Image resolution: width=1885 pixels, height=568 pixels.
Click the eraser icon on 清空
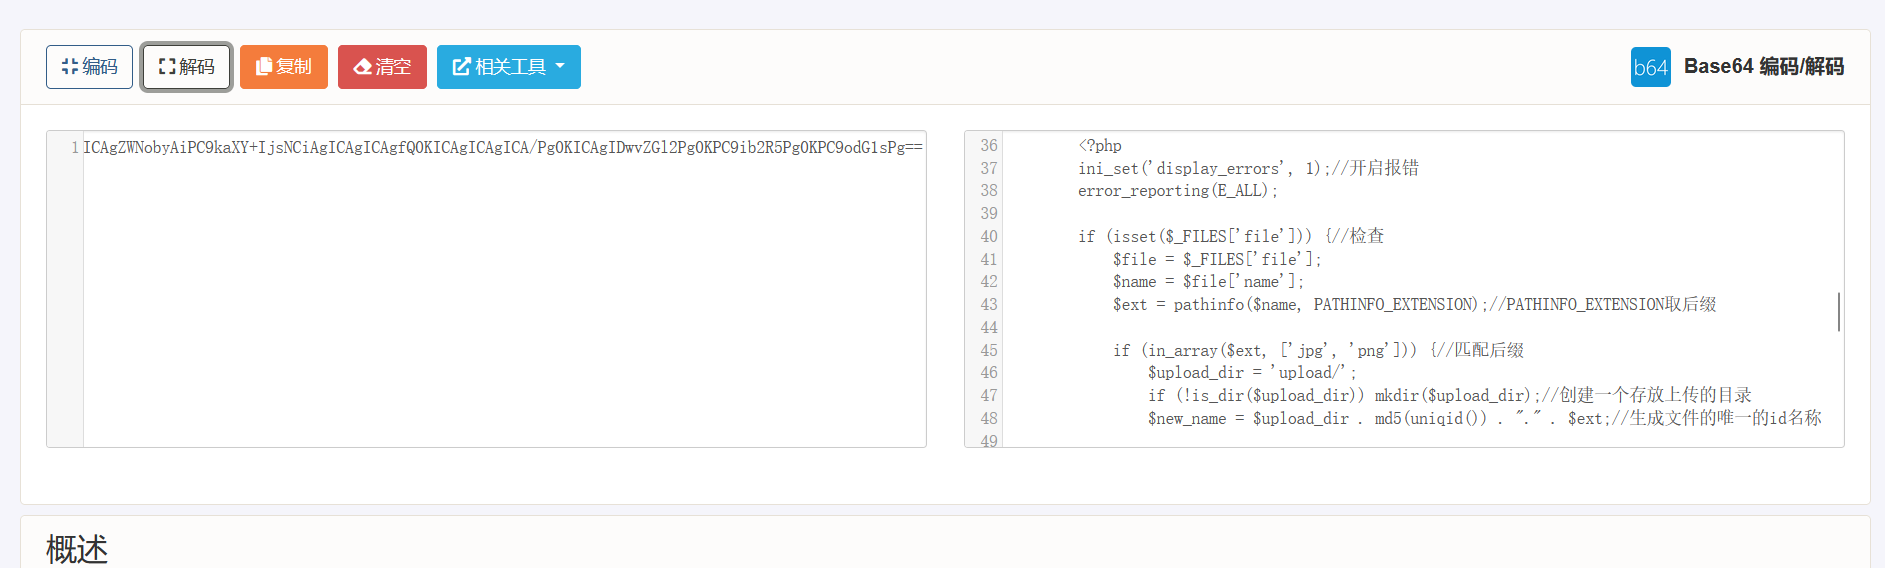[x=363, y=67]
